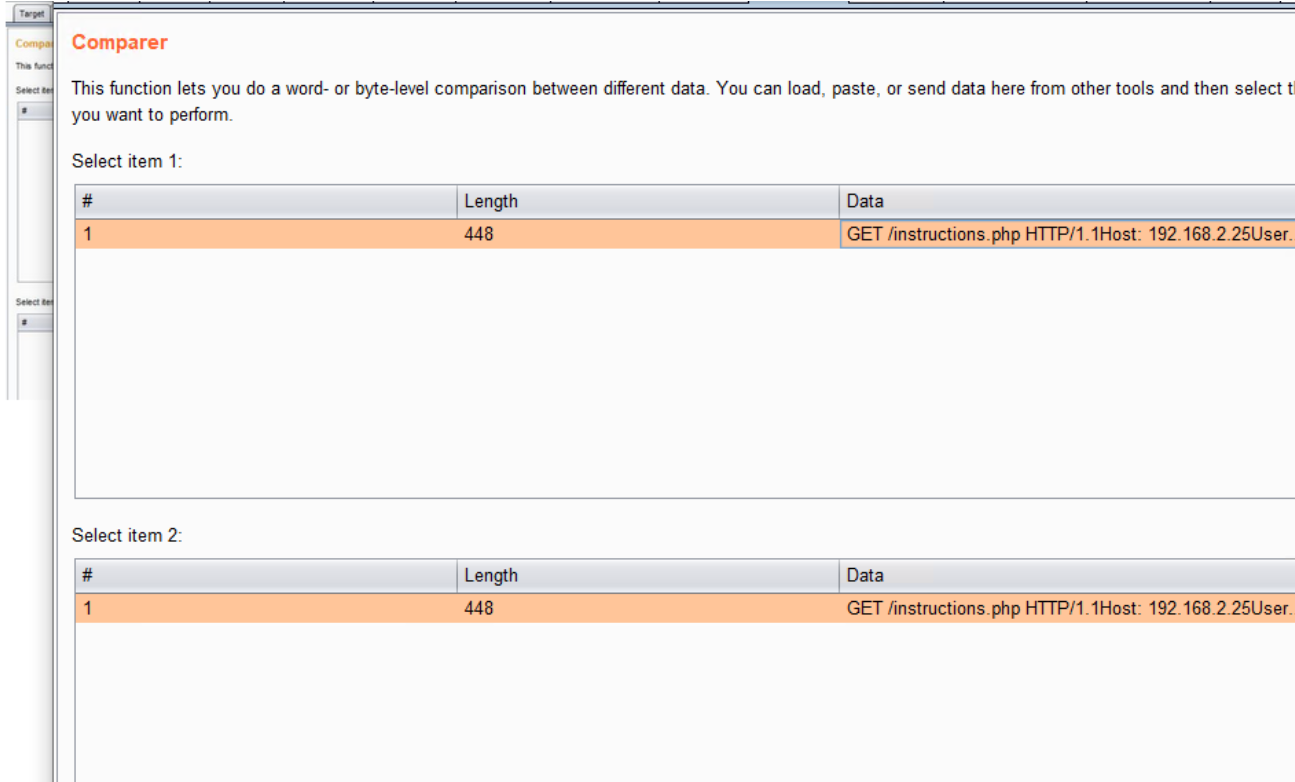
Task: Click the 'Select item 1:' label
Action: pyautogui.click(x=127, y=161)
